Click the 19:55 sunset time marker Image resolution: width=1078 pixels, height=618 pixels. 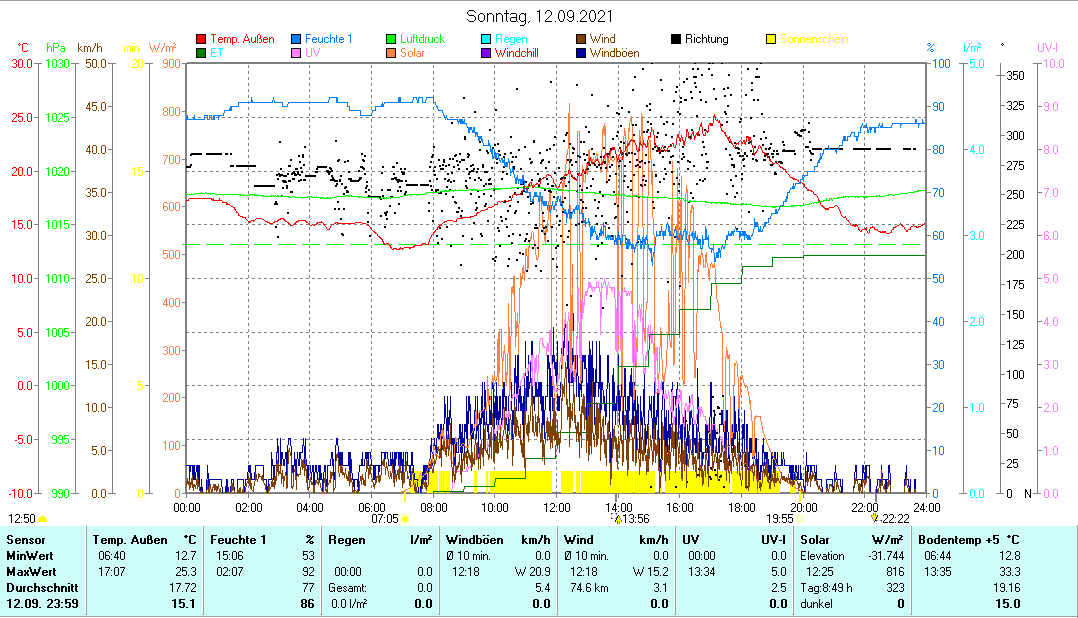click(x=779, y=519)
